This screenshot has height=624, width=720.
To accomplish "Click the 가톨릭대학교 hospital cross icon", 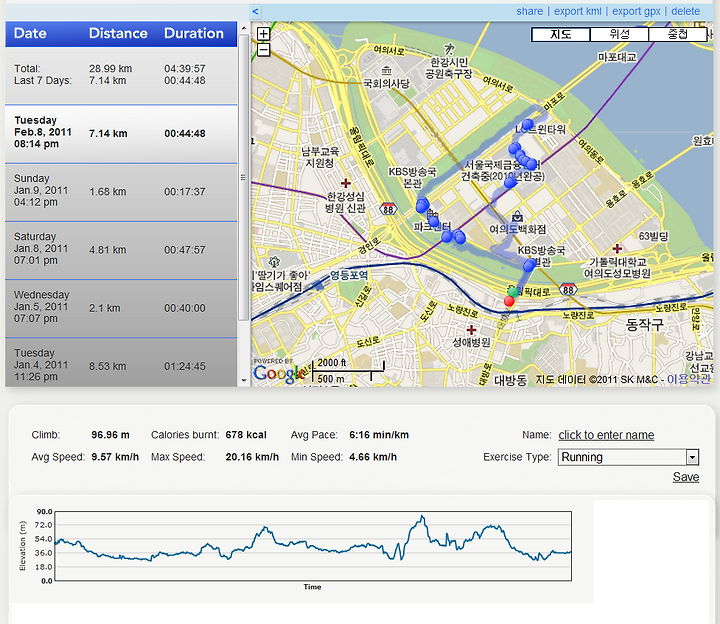I will click(617, 248).
